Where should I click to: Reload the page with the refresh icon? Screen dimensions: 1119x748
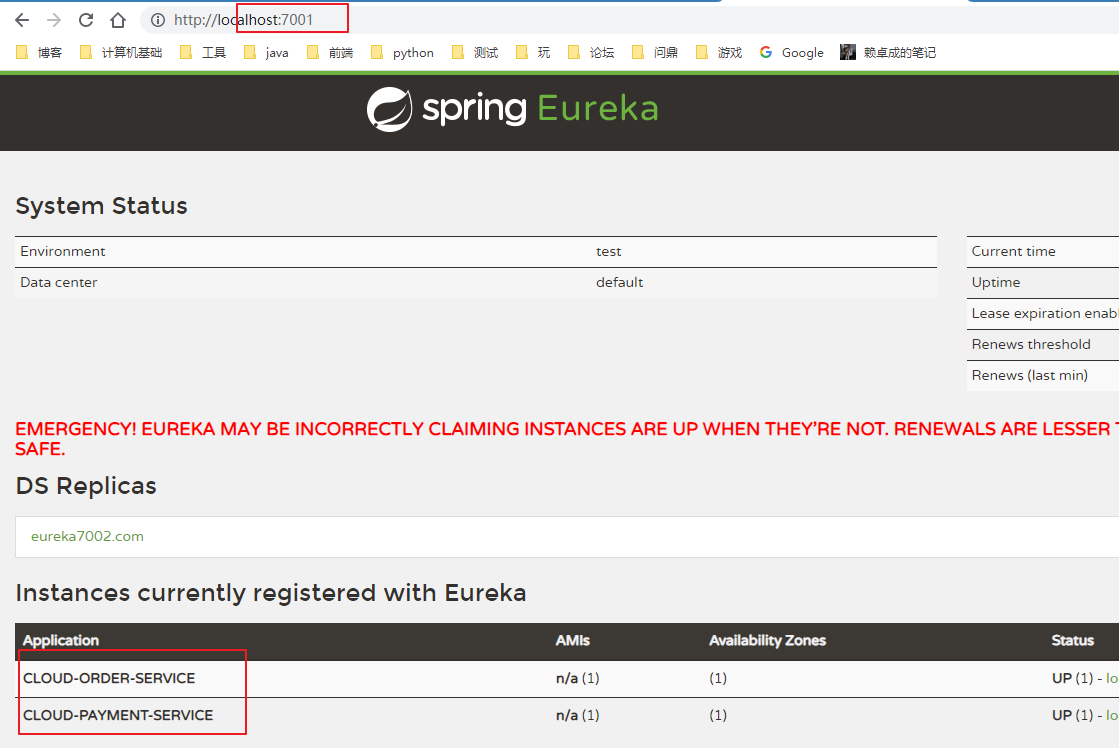click(x=86, y=20)
